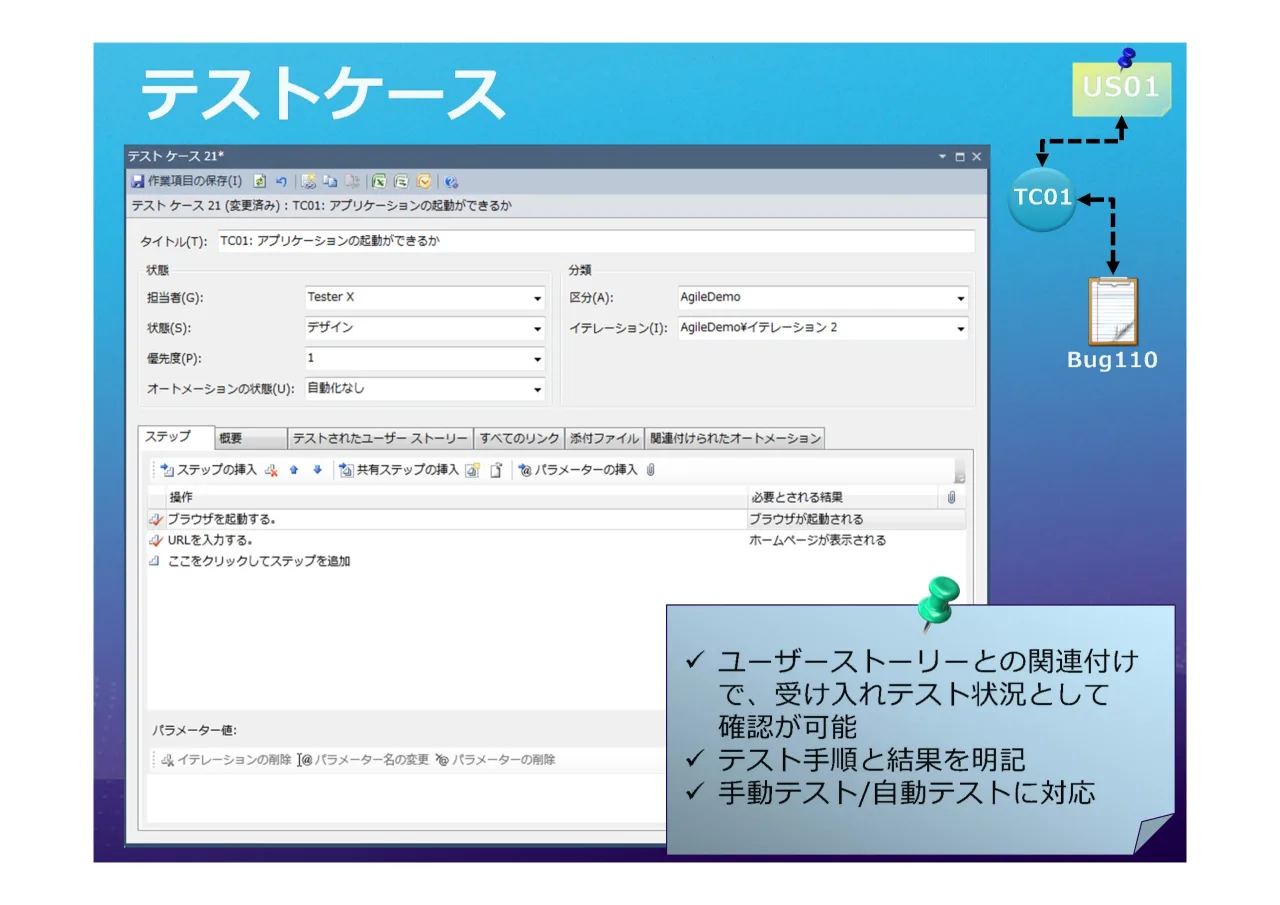
Task: Click ここをクリックしてステップを追加 row
Action: (x=259, y=561)
